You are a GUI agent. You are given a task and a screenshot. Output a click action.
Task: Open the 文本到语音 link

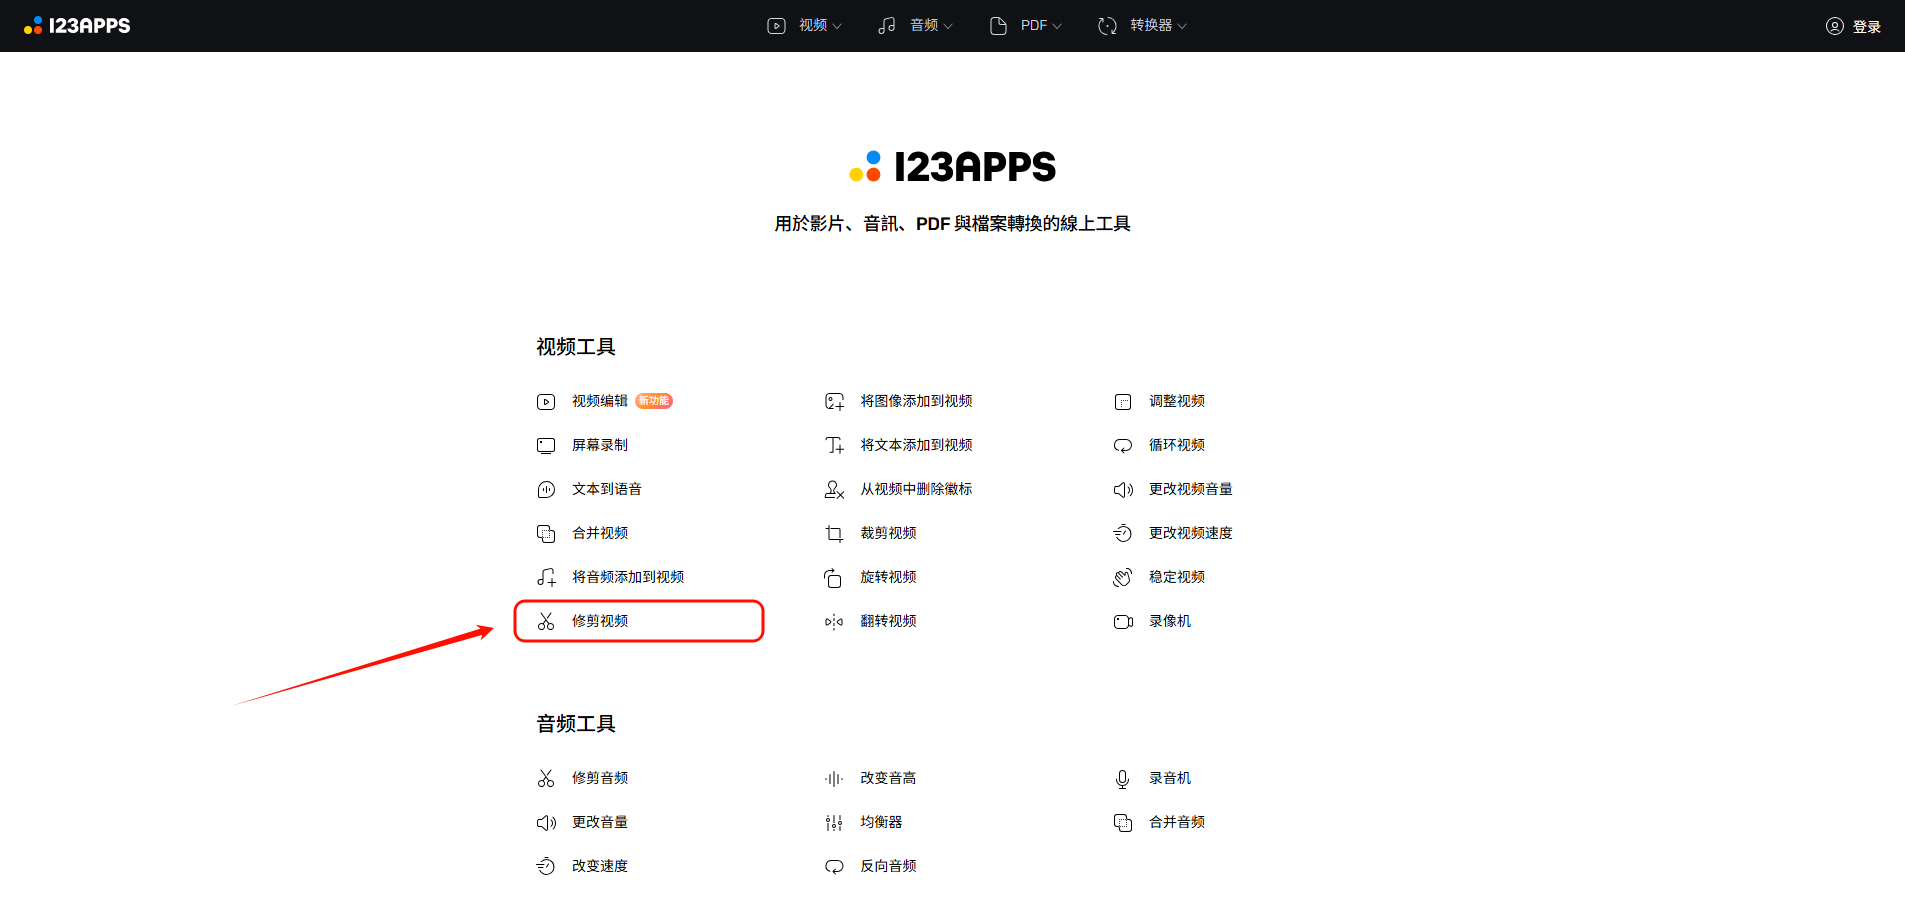pos(607,489)
